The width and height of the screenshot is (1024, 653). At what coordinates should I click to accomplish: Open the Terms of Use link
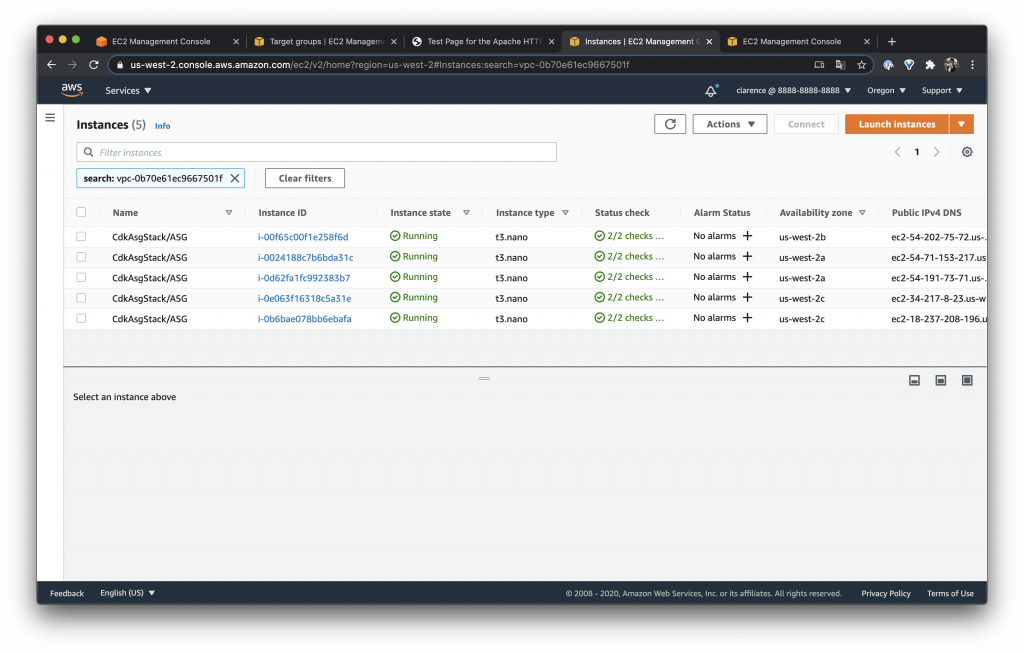pos(950,594)
